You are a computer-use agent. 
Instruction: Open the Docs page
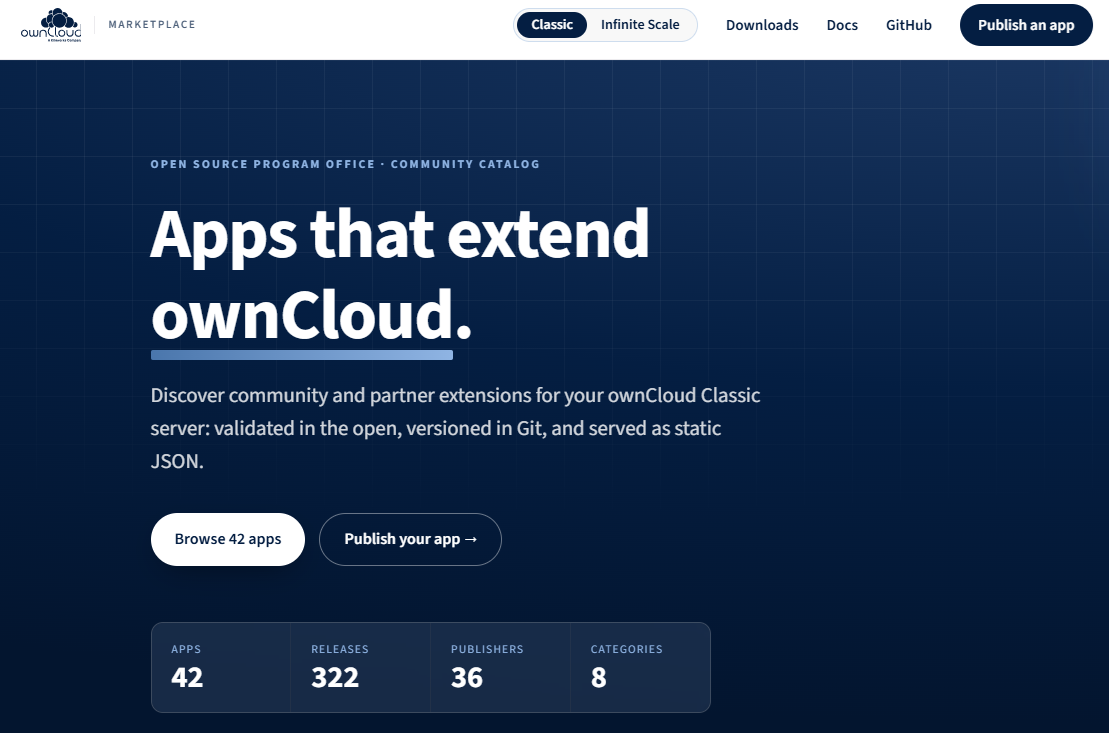pos(842,25)
